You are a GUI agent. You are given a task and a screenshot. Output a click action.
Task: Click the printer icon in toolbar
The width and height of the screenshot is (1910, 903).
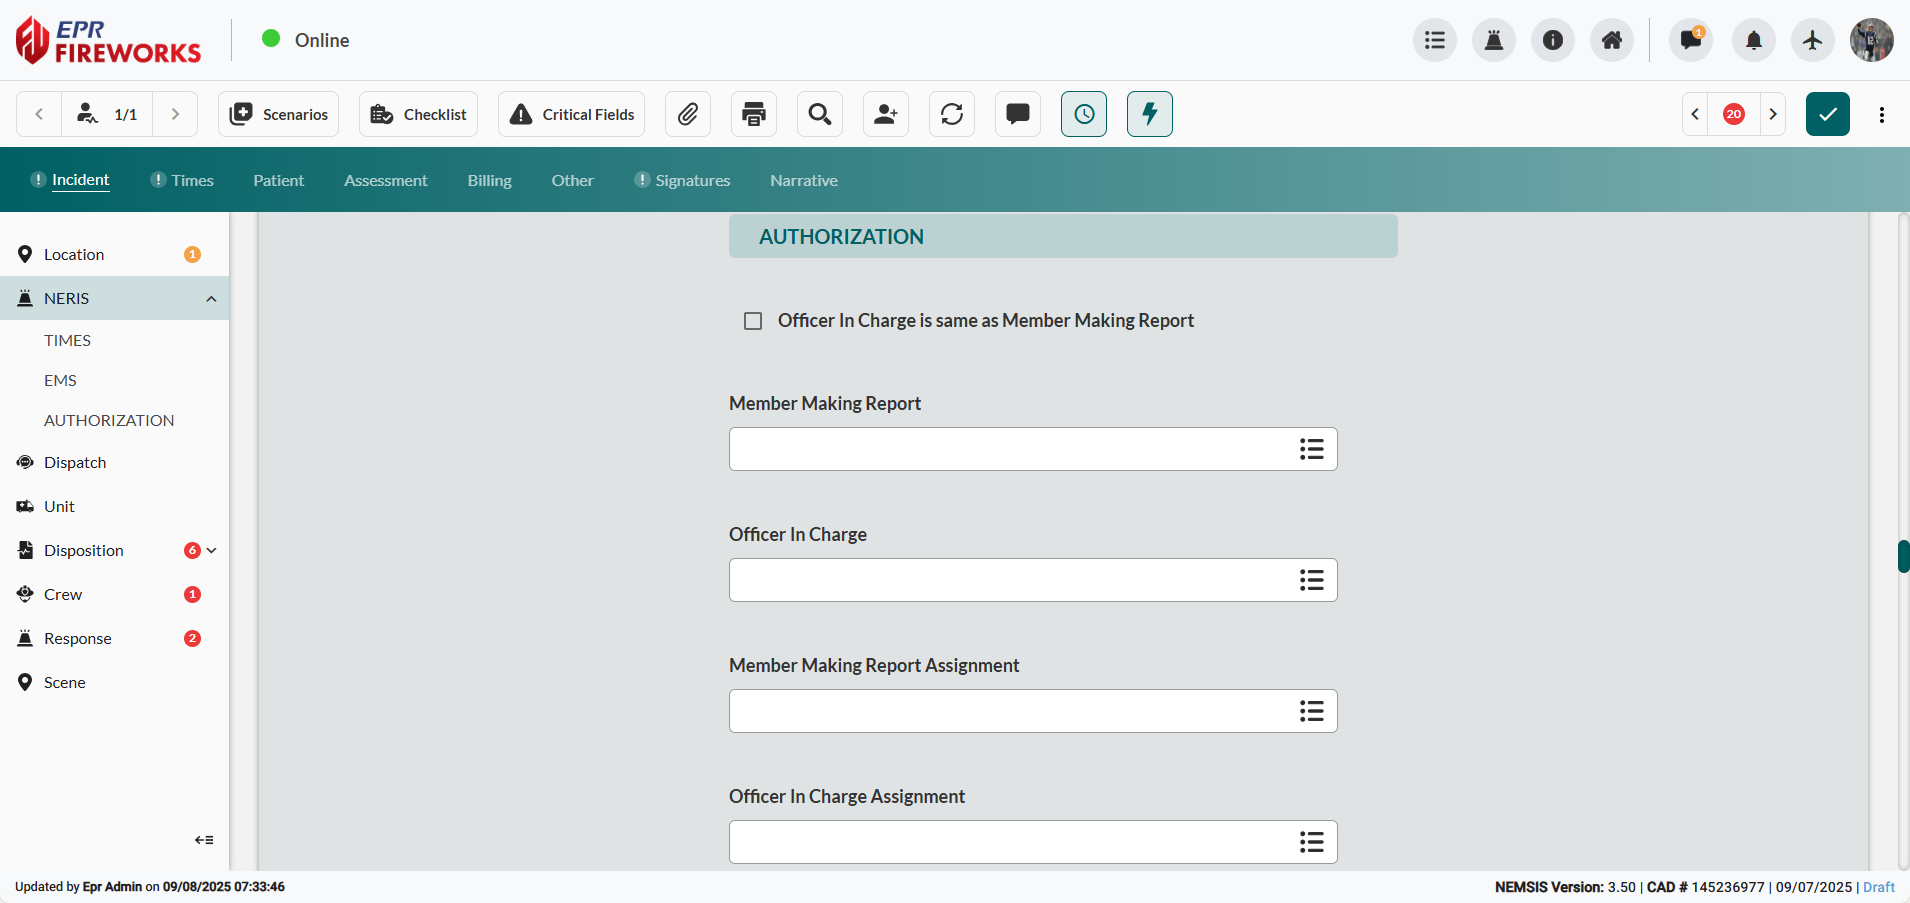[754, 114]
